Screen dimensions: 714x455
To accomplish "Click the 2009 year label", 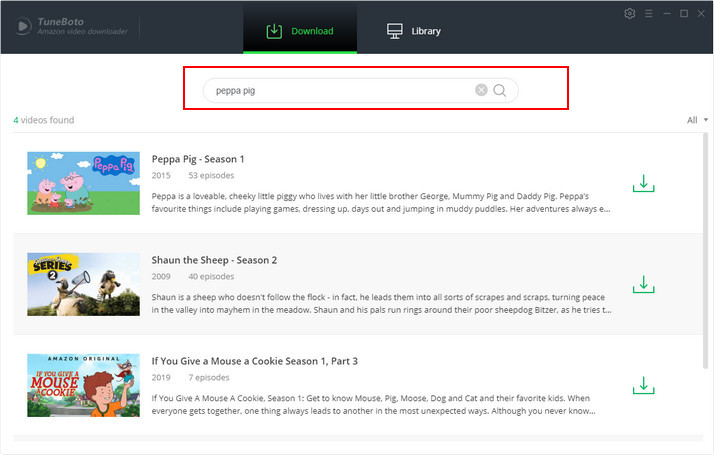I will [x=161, y=276].
